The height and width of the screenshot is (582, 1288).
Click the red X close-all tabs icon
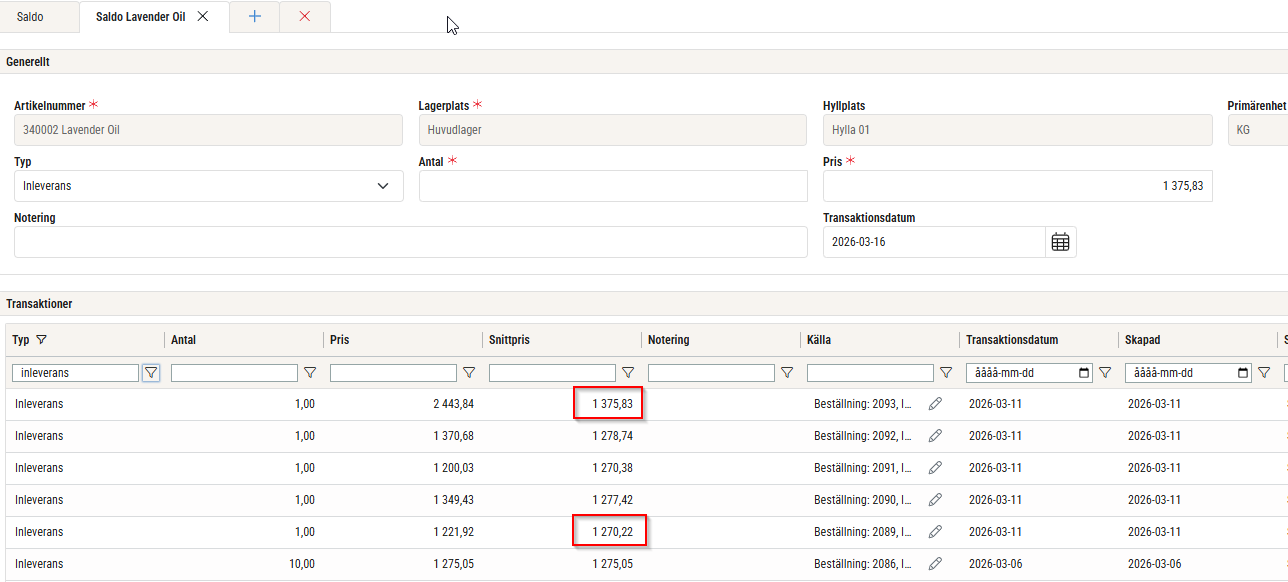[x=305, y=16]
